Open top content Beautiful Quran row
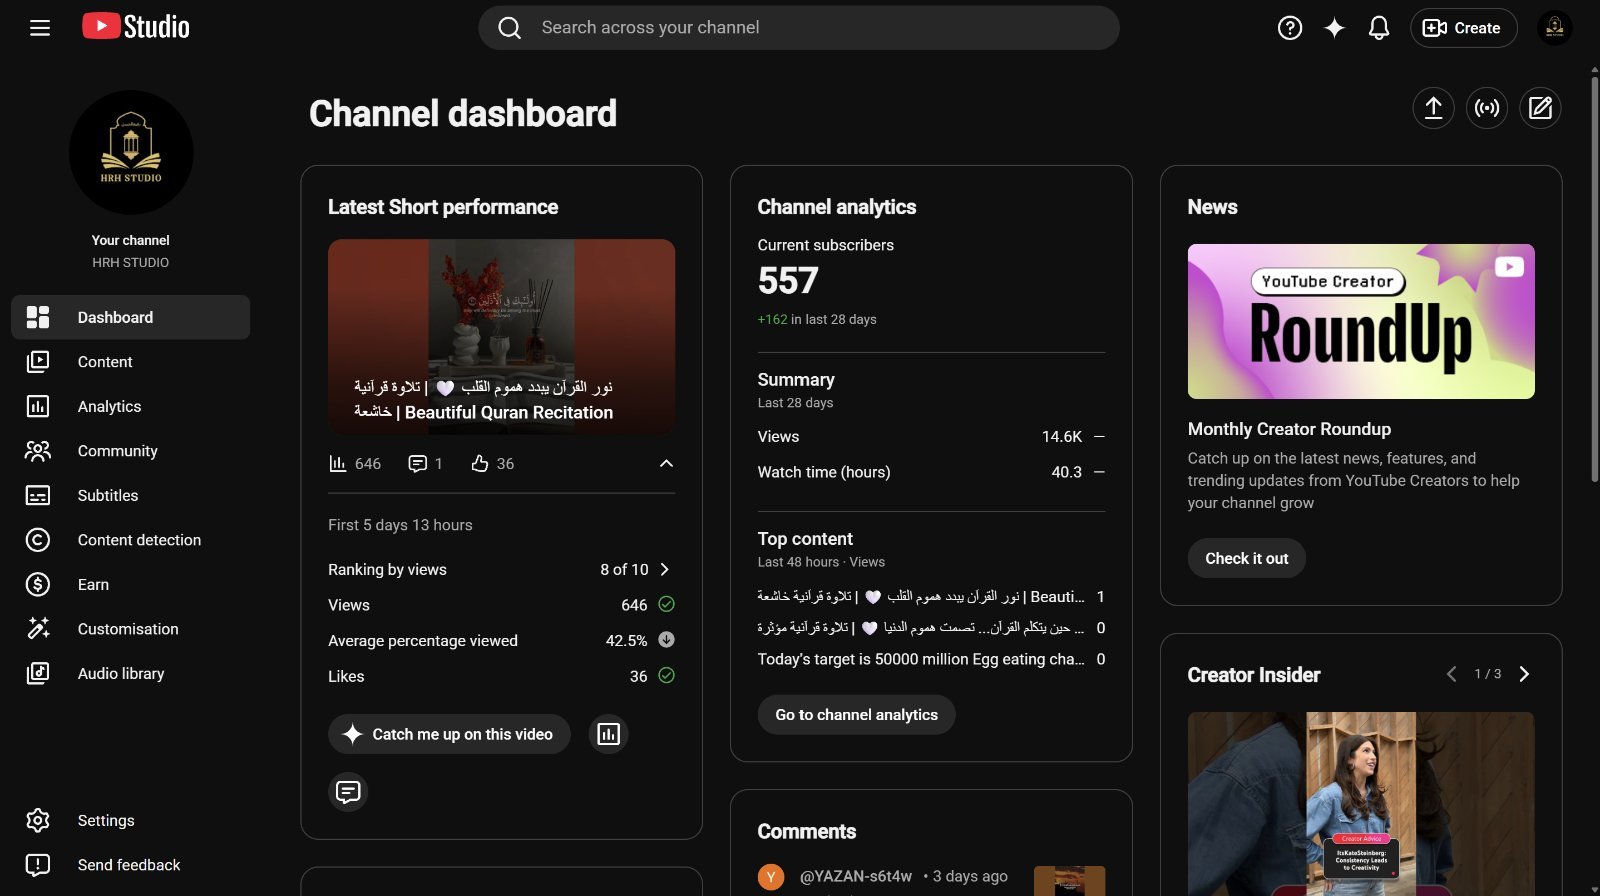Viewport: 1600px width, 896px height. tap(931, 597)
